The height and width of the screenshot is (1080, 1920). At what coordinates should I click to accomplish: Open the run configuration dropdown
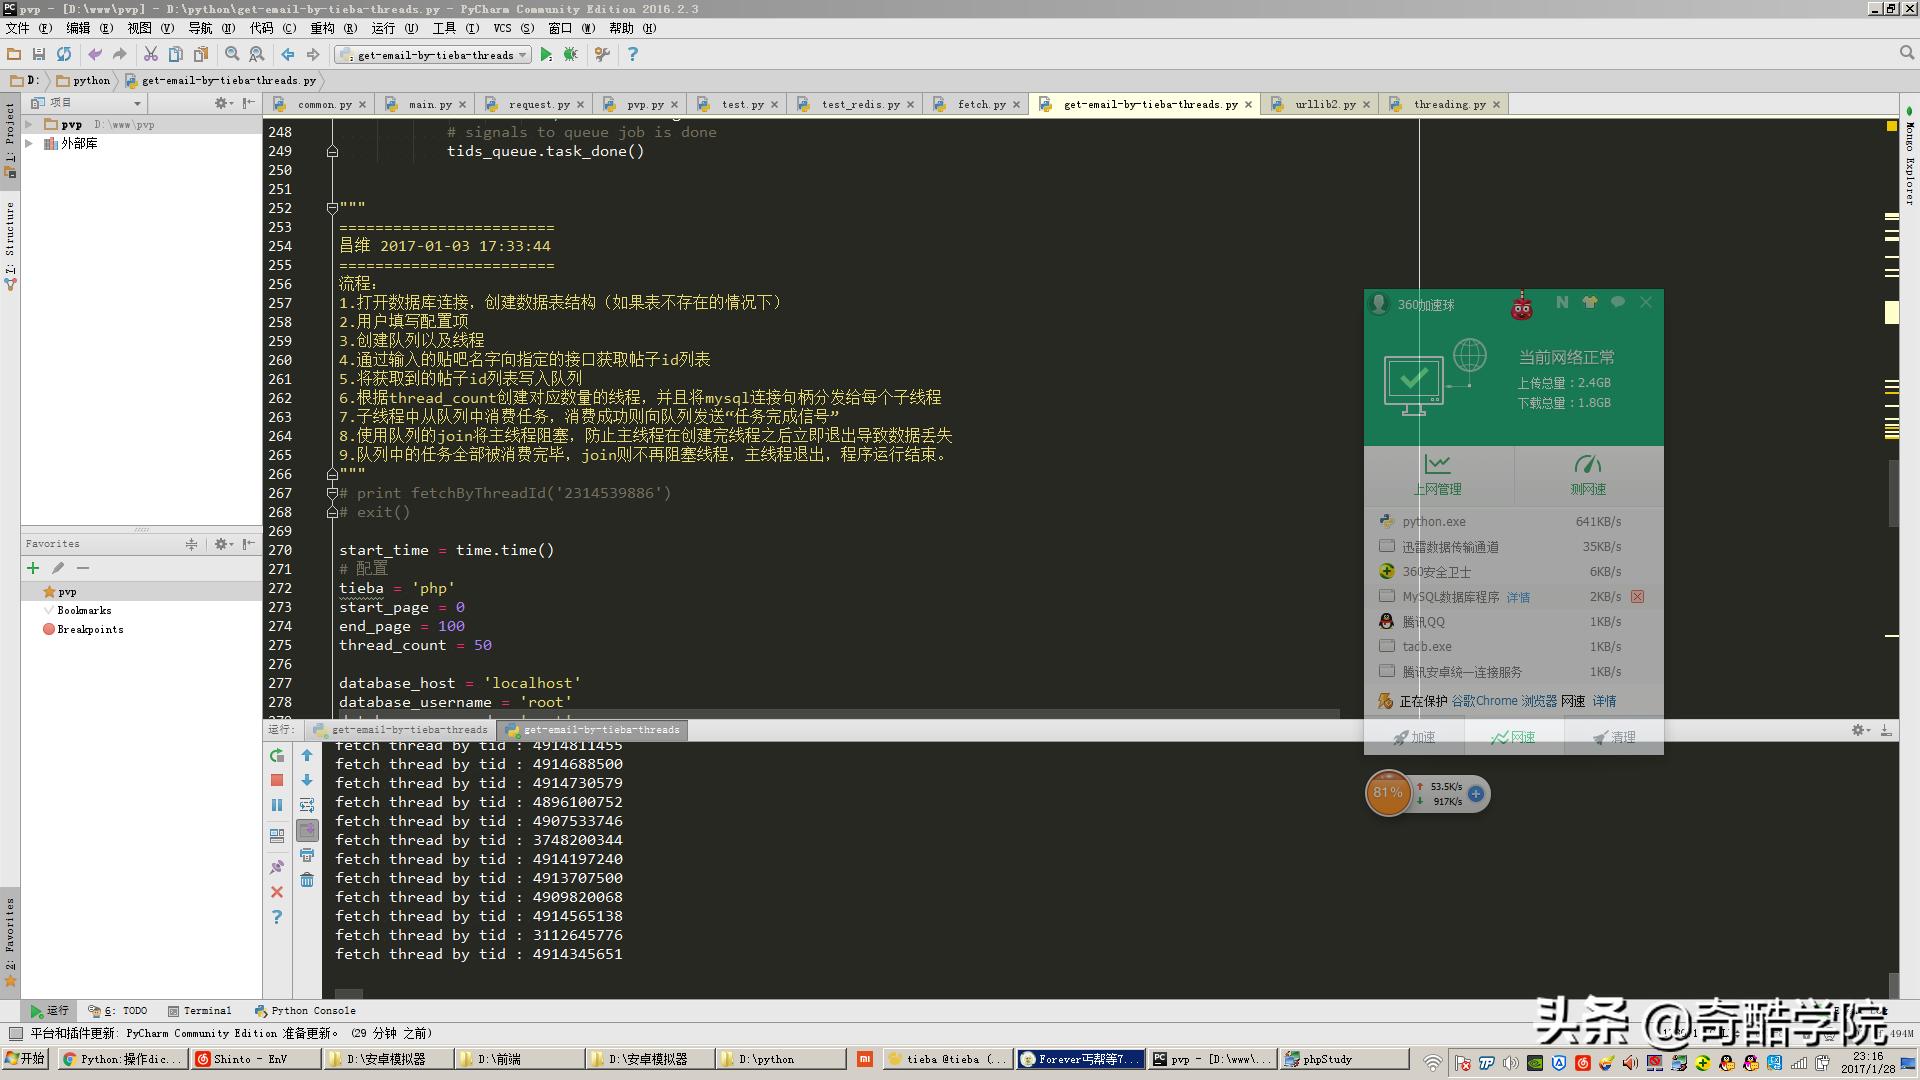coord(522,55)
